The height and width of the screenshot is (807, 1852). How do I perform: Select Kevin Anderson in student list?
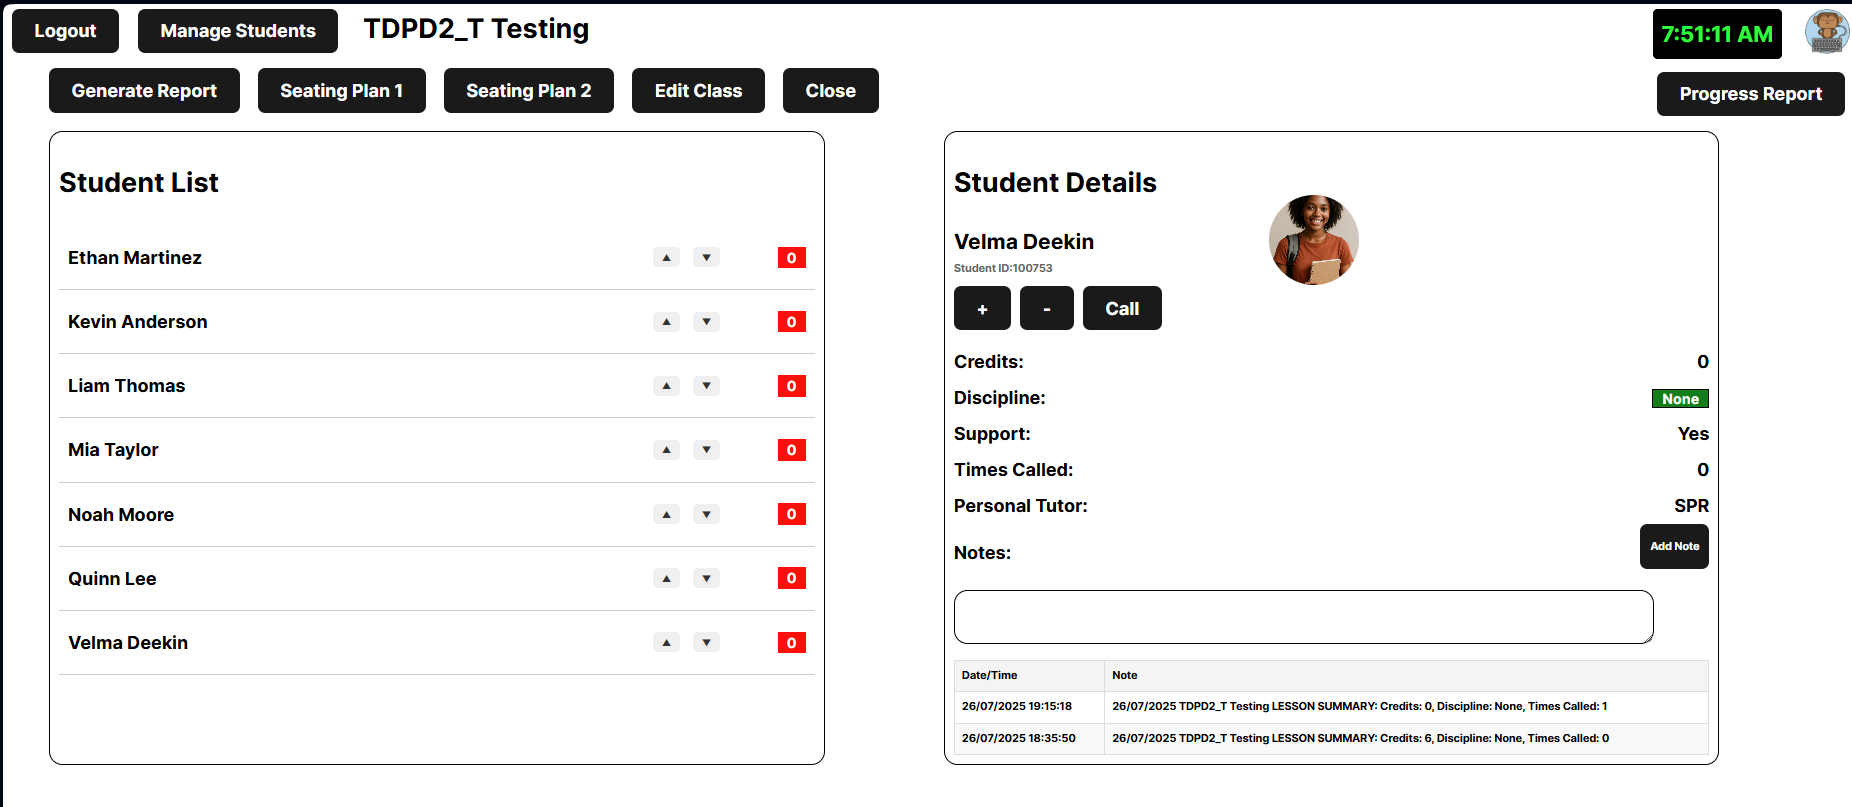click(138, 322)
